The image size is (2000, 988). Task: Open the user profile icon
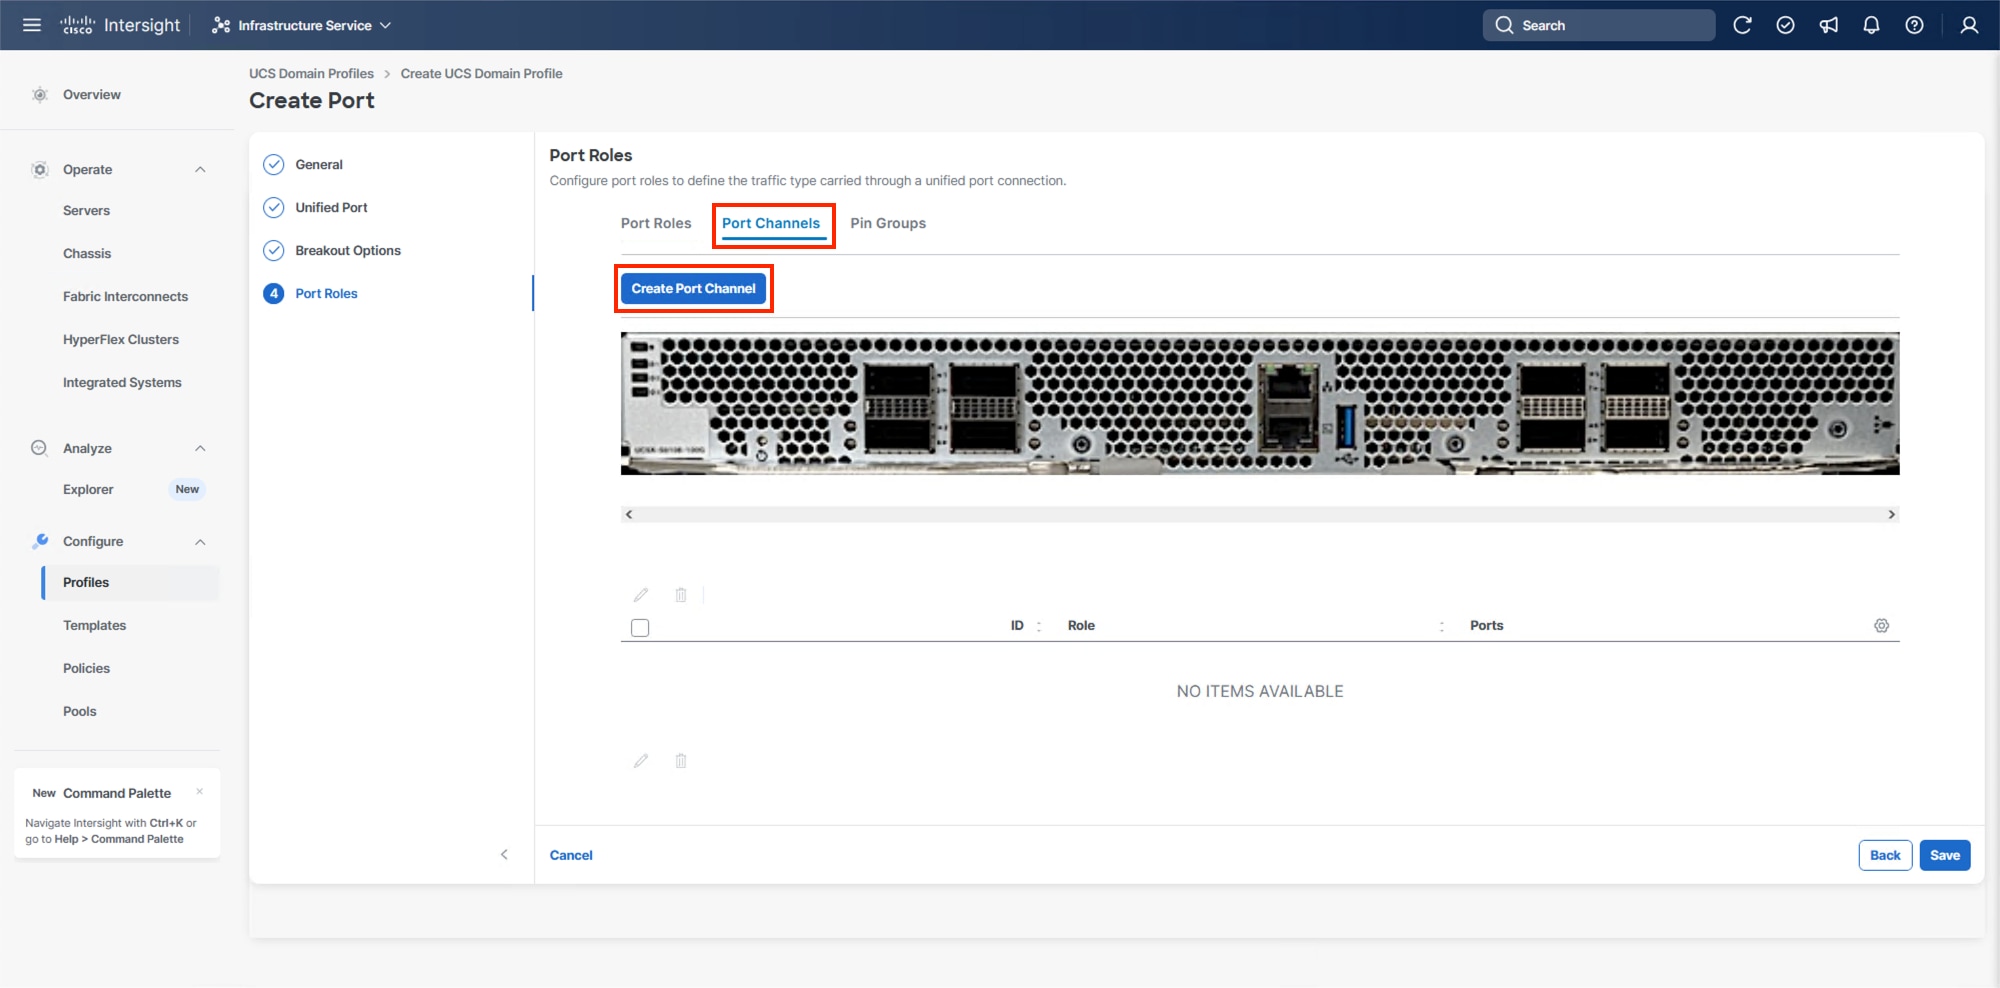[1968, 25]
